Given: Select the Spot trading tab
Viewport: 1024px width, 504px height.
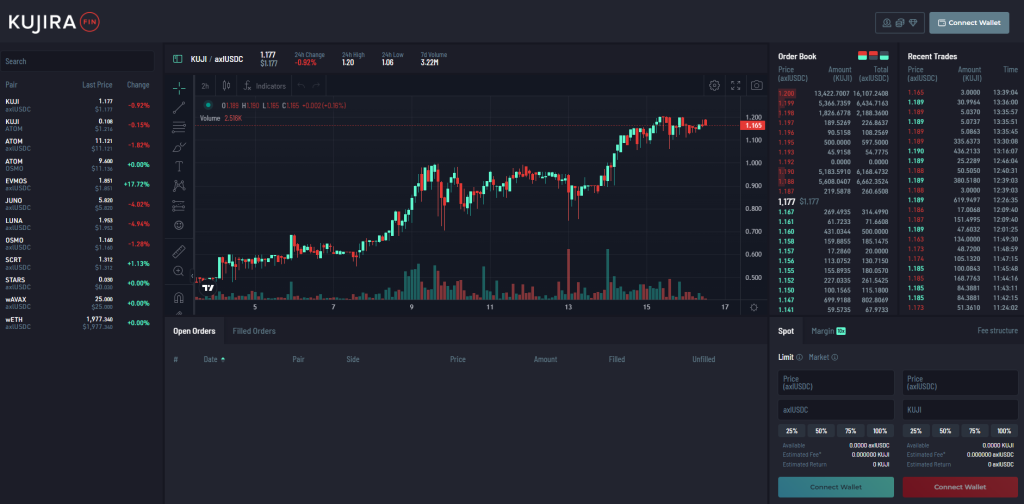Looking at the screenshot, I should pos(786,331).
